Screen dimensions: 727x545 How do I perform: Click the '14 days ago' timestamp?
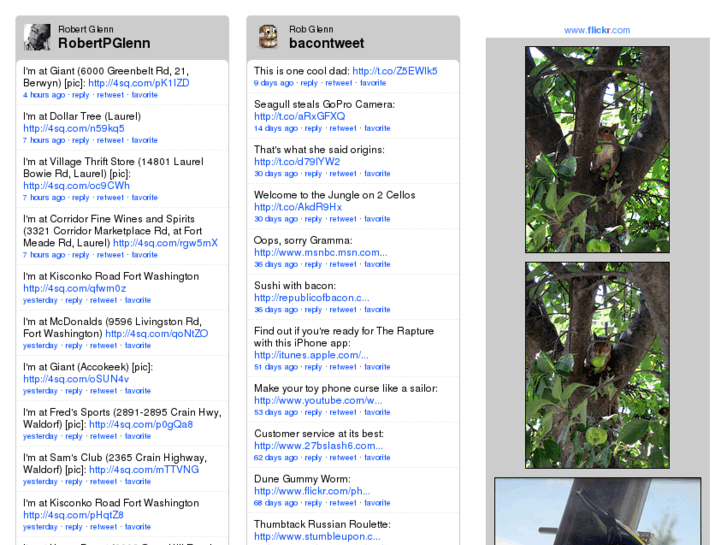tap(276, 128)
